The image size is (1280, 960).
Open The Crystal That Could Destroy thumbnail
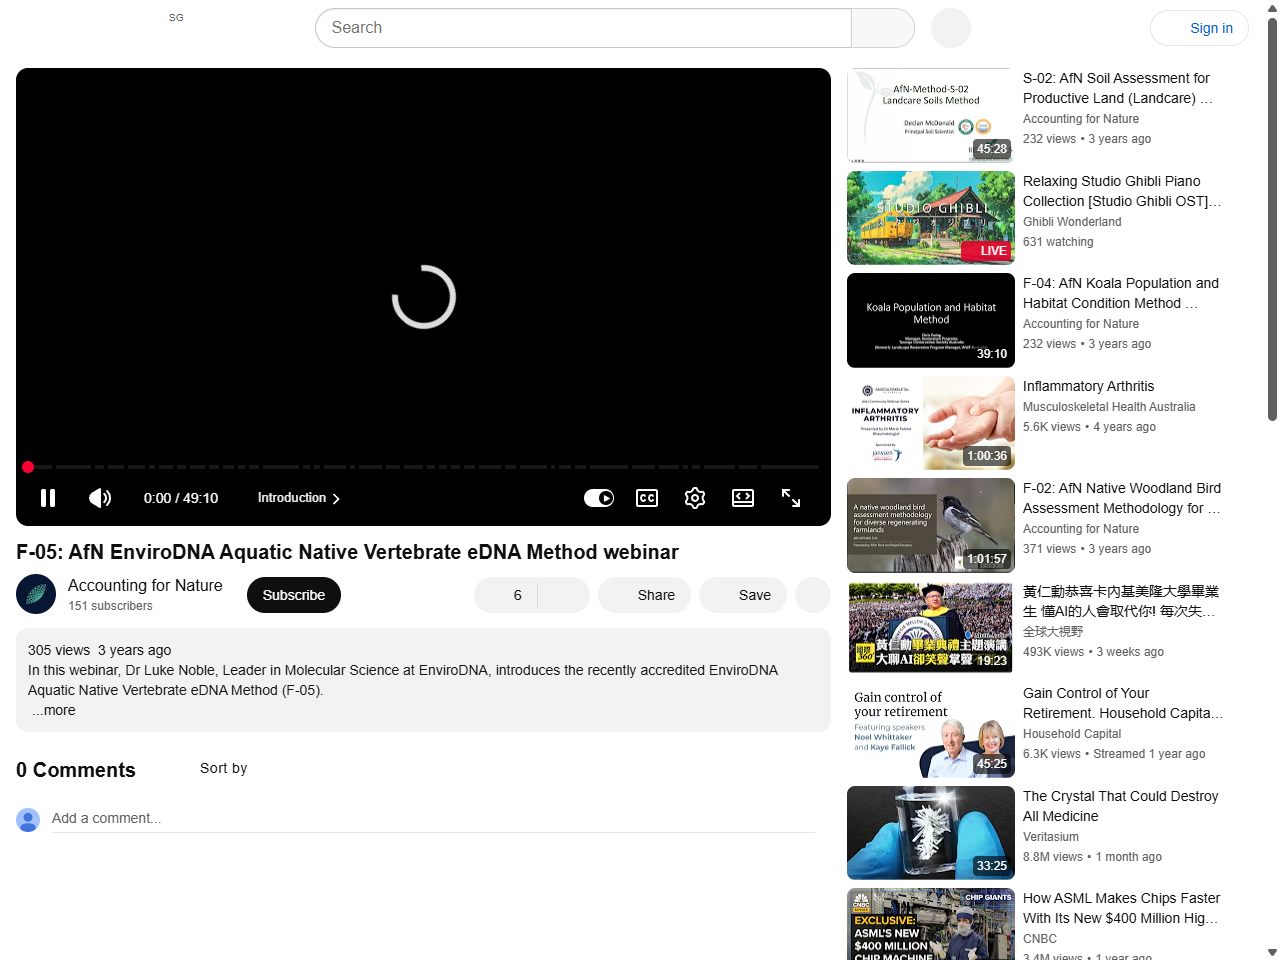coord(931,833)
